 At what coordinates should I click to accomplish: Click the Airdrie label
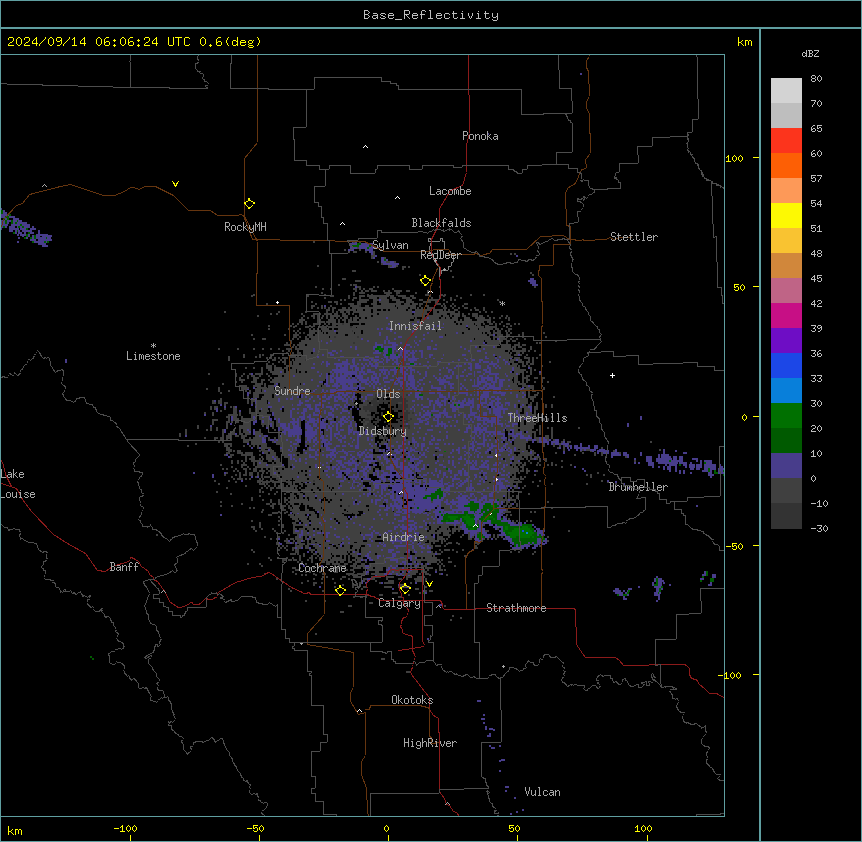(x=403, y=537)
